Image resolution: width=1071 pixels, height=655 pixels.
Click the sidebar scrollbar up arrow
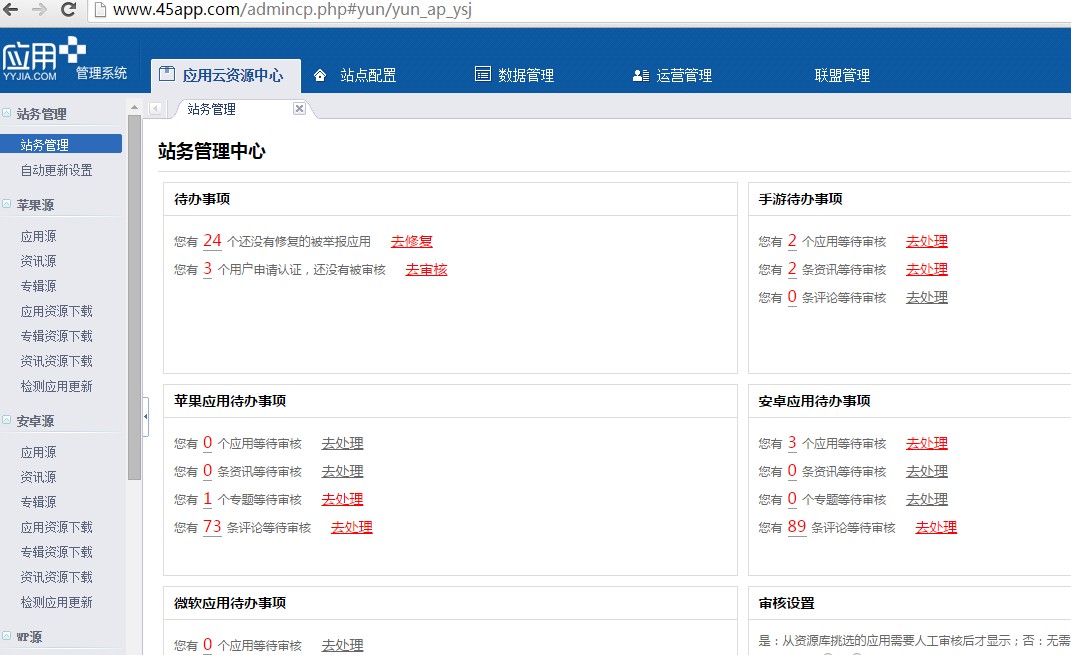pos(134,107)
